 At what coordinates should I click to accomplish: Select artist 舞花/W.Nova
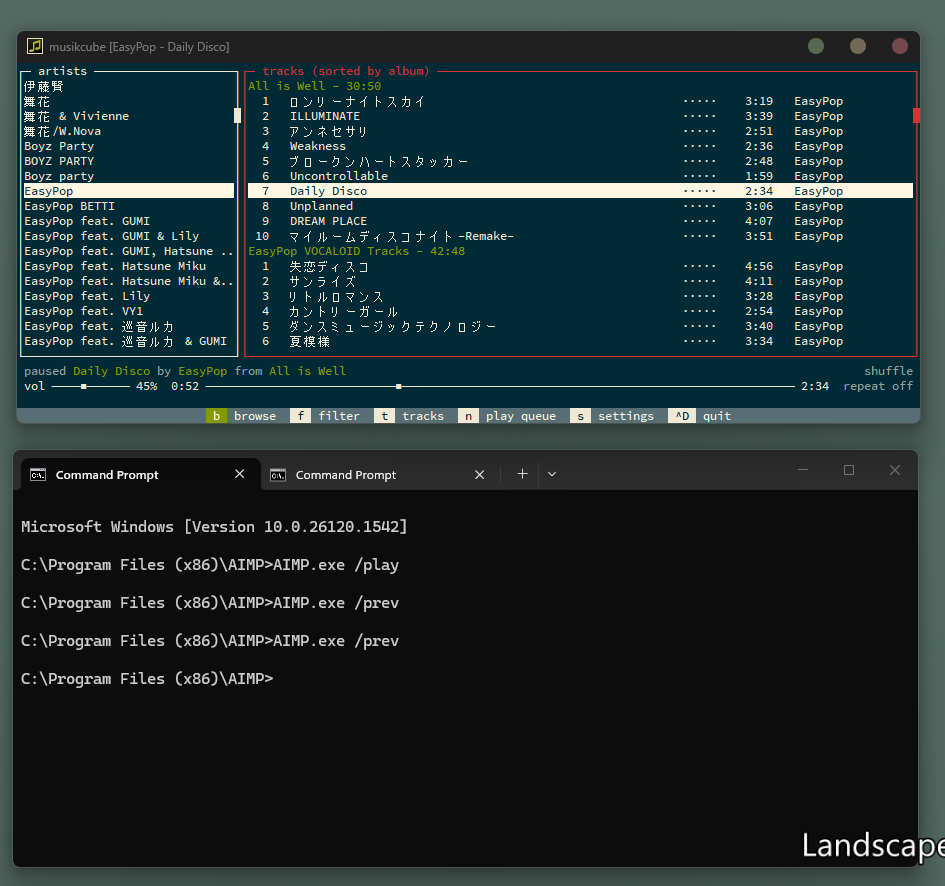[x=129, y=131]
